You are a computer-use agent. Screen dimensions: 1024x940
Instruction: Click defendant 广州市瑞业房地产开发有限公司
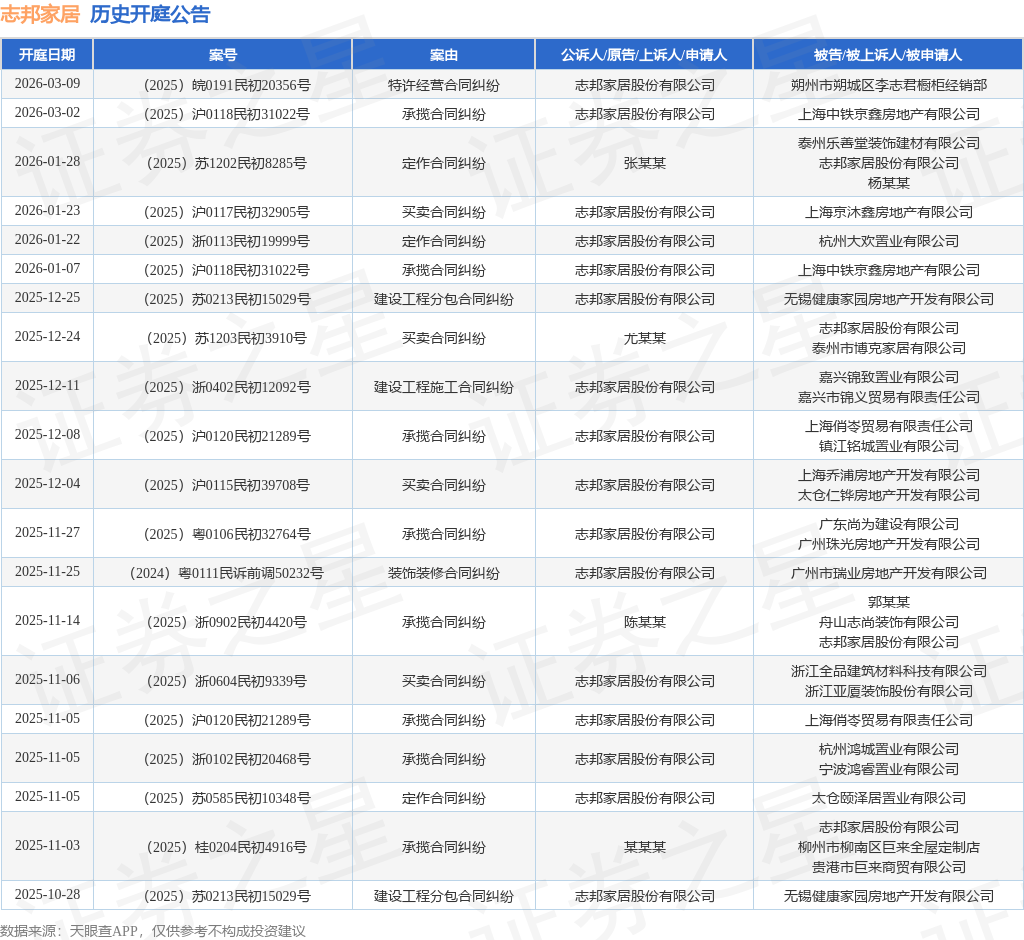(889, 574)
